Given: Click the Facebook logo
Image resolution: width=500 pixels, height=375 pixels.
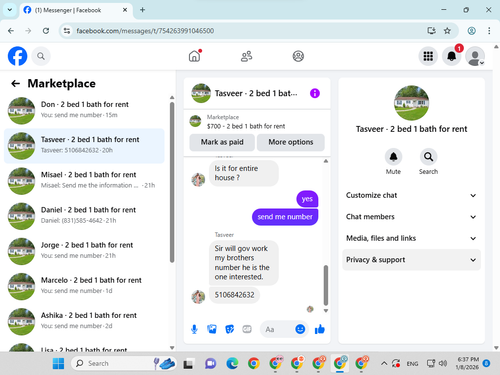Looking at the screenshot, I should coord(17,56).
